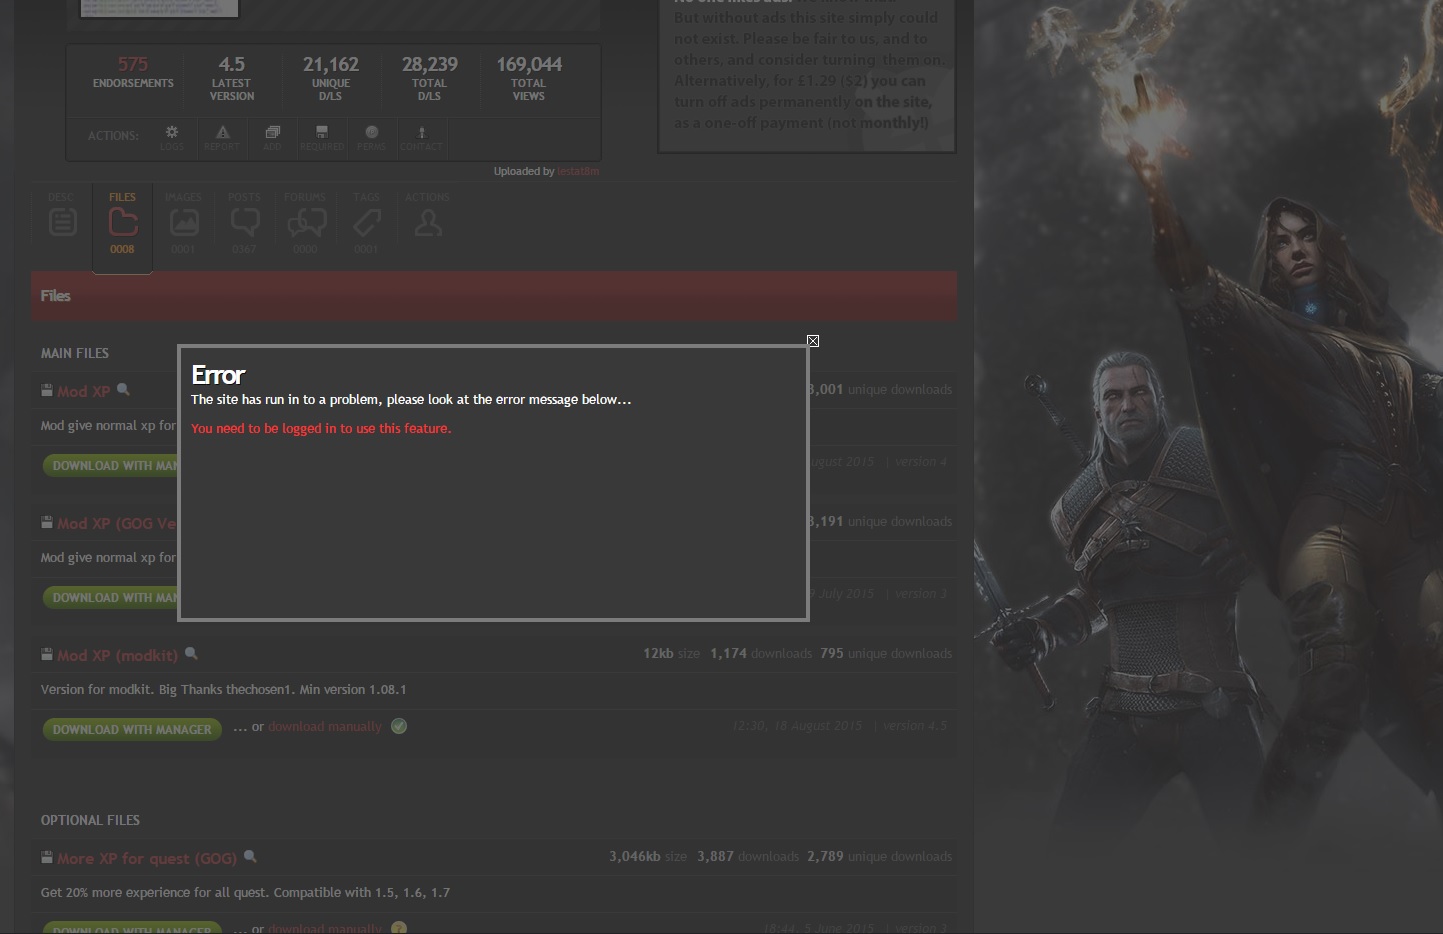Click the 28,239 Total D/Ls stat
Screen dimensions: 1443x934
(429, 78)
